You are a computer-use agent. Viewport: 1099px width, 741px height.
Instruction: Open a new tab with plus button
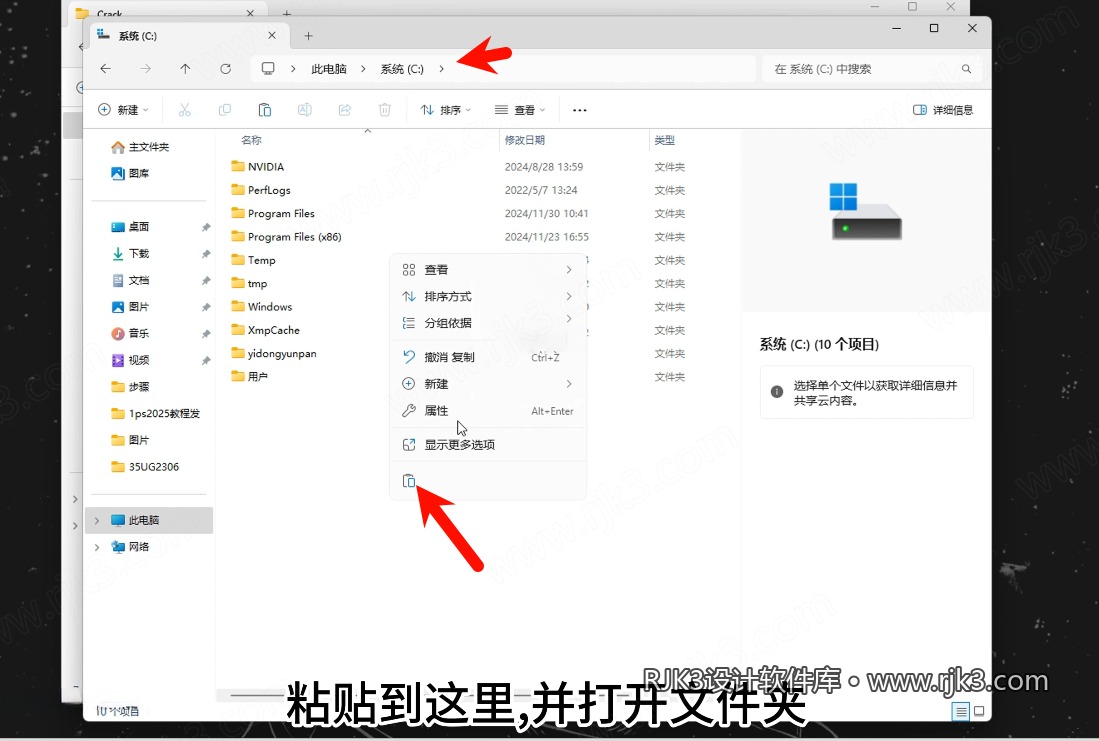click(308, 36)
